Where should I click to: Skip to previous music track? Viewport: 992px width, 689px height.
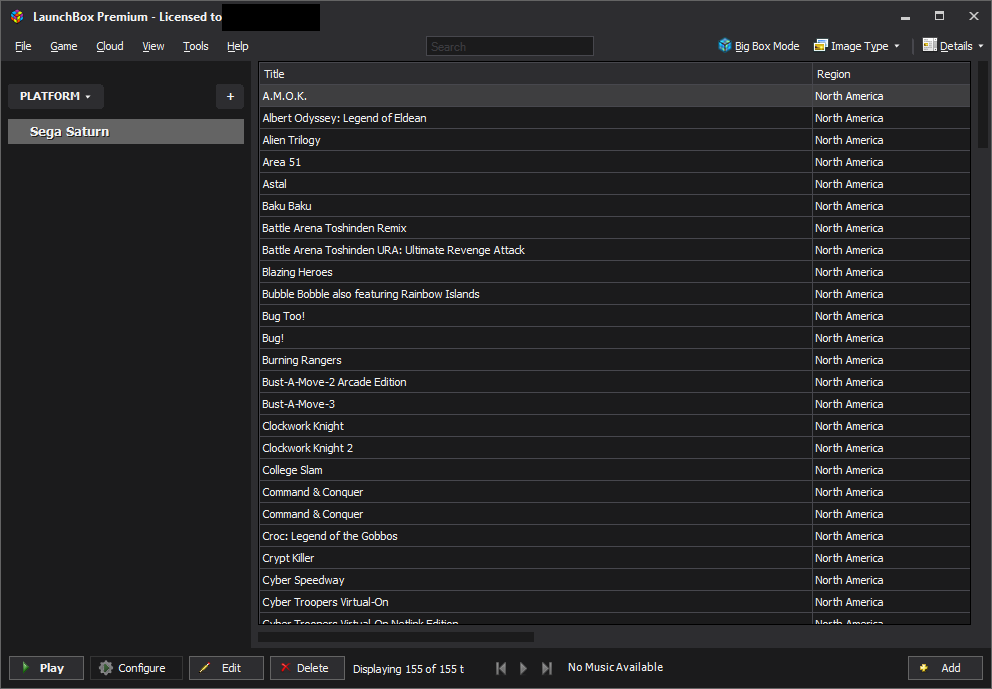(x=501, y=668)
